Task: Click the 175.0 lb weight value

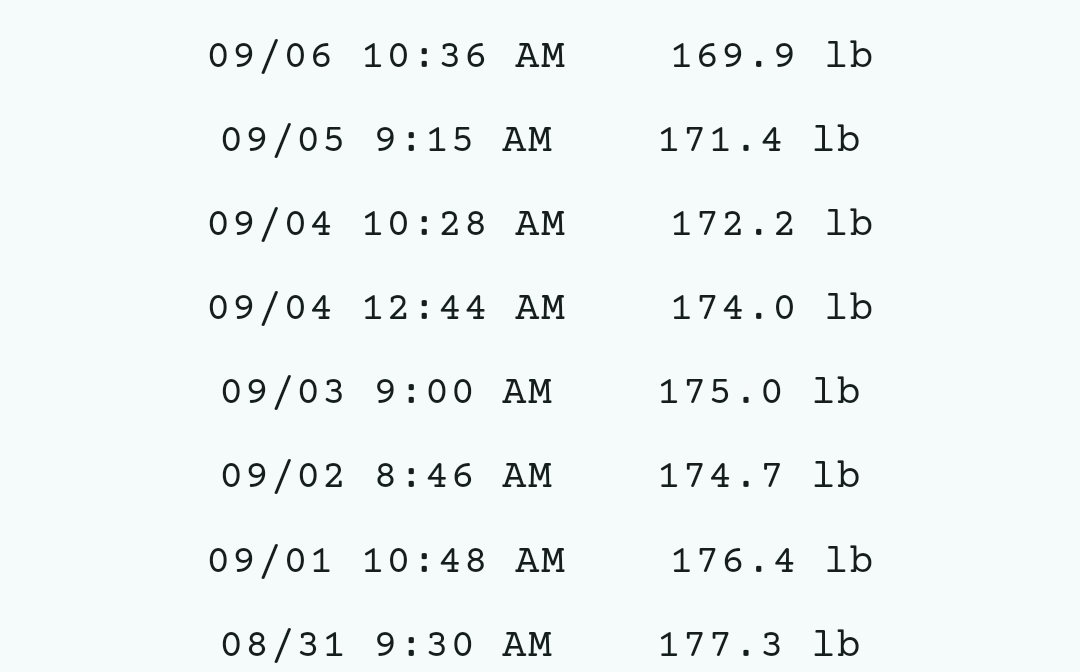Action: pyautogui.click(x=759, y=392)
